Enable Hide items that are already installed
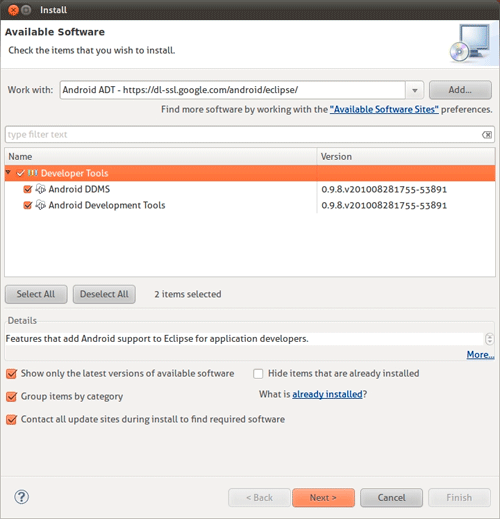500x519 pixels. (x=258, y=374)
